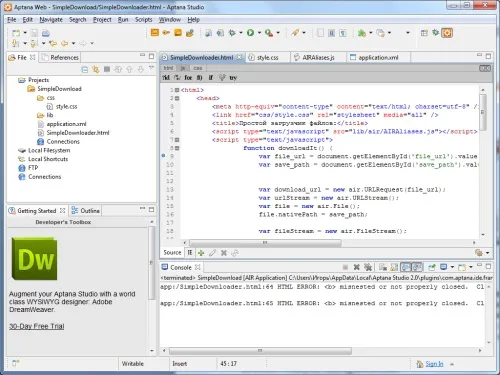Click the Display Selected Console monitor icon
500x375 pixels.
[443, 267]
